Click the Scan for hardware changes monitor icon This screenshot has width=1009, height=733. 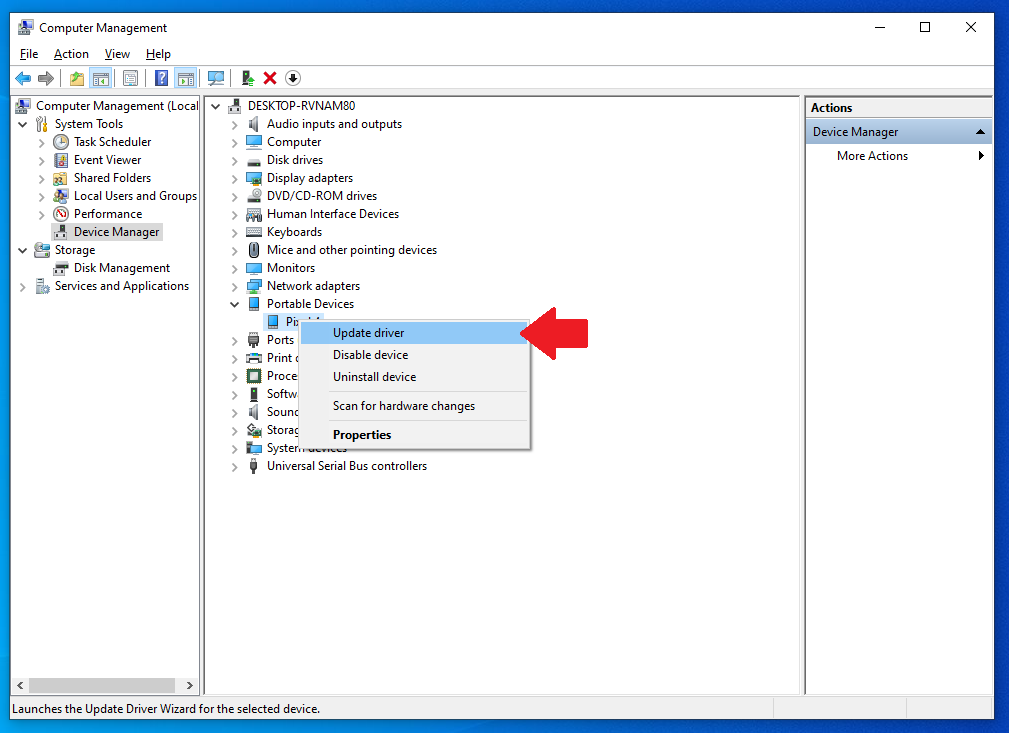215,78
